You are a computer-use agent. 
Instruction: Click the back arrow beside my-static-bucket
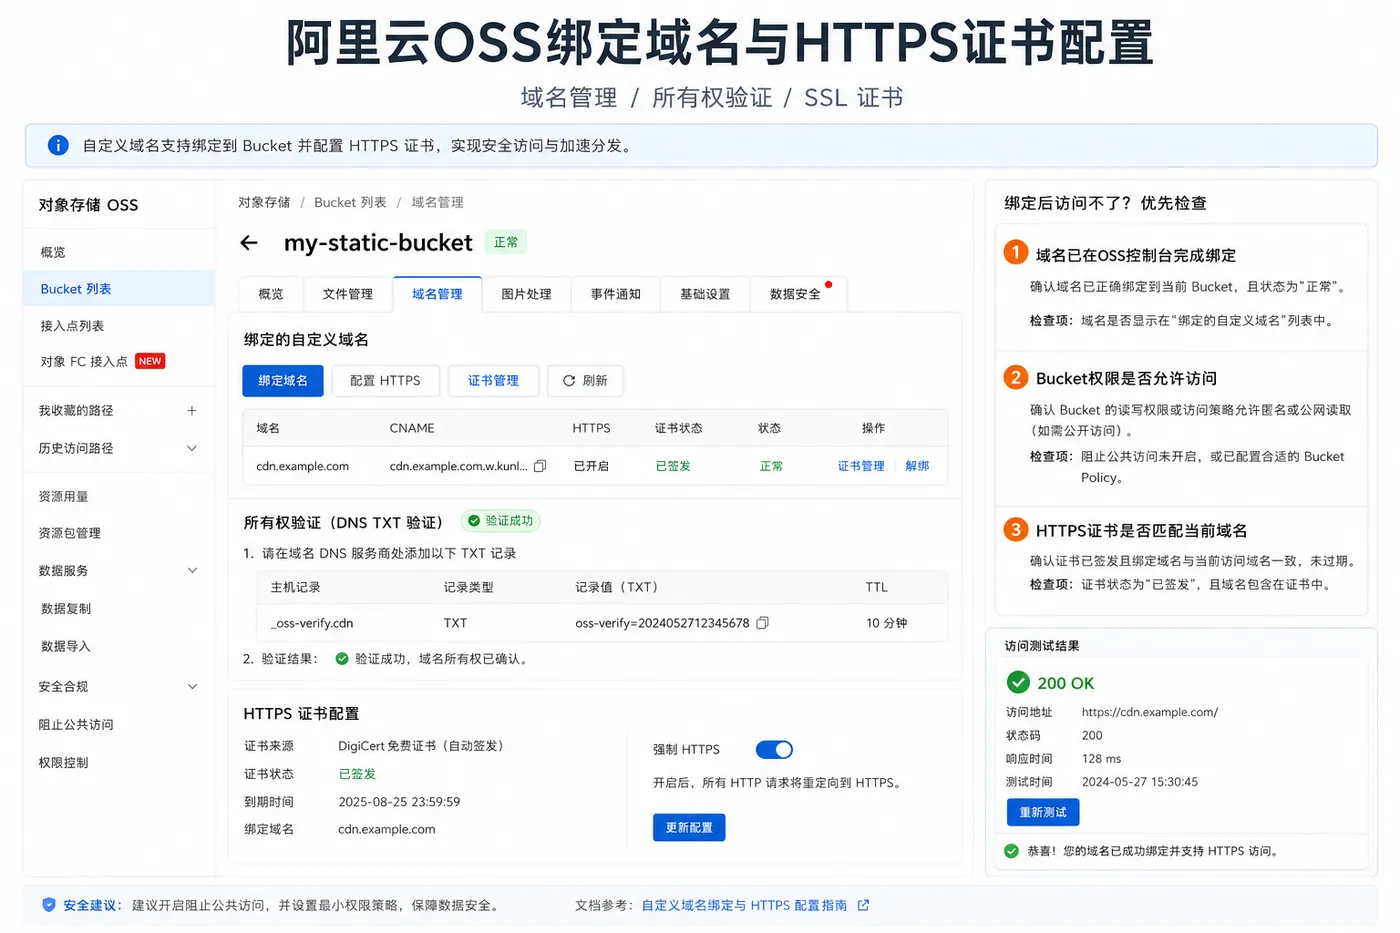[x=249, y=243]
